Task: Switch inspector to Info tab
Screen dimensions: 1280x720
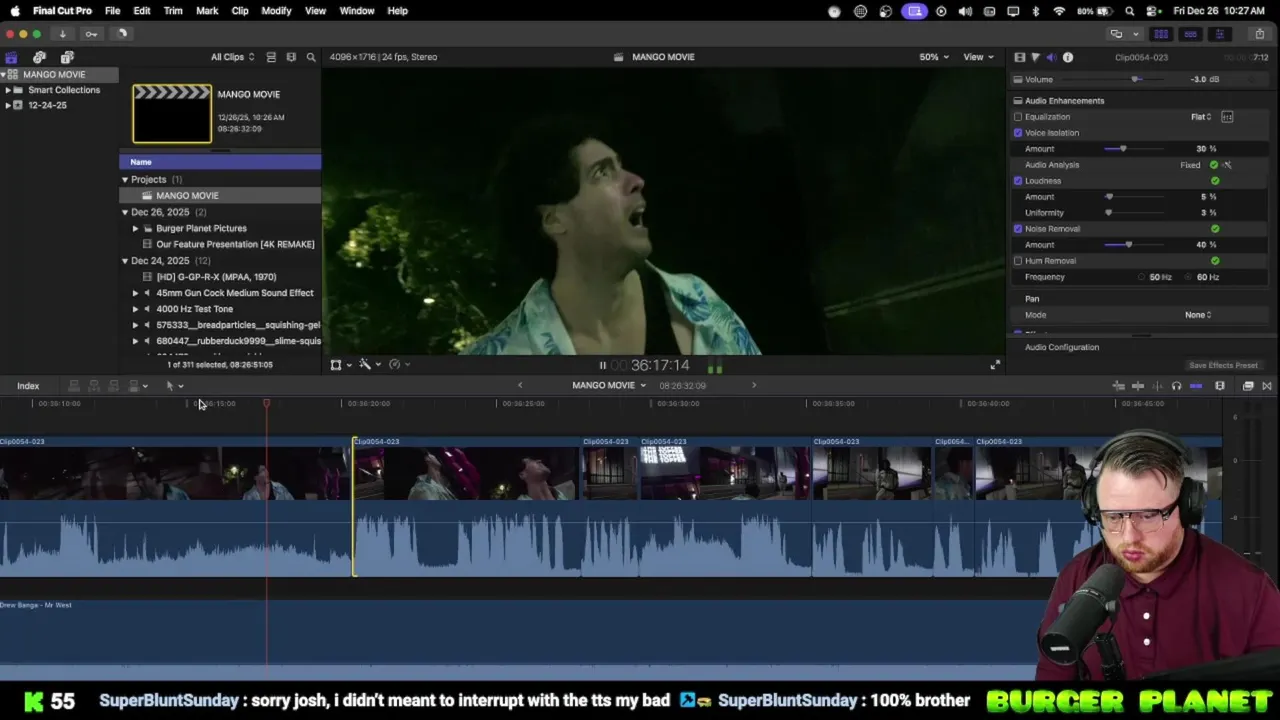Action: tap(1068, 57)
